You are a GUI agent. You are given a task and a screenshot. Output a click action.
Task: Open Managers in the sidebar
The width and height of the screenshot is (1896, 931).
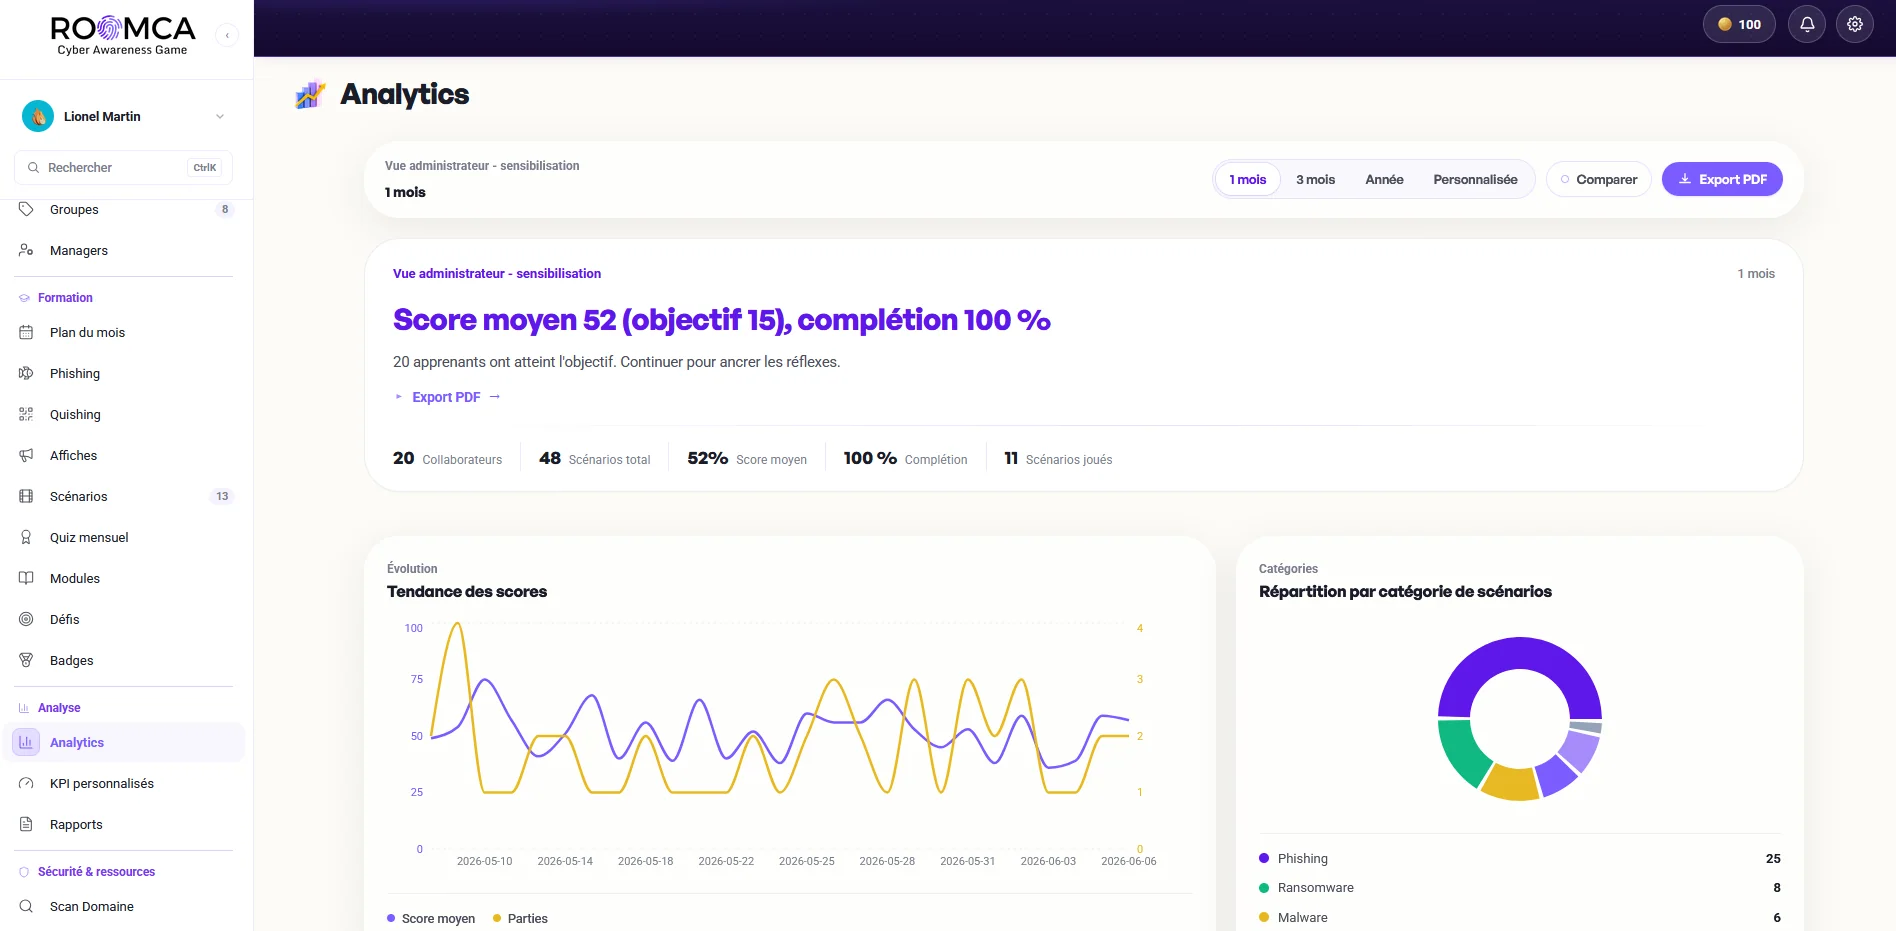point(123,250)
